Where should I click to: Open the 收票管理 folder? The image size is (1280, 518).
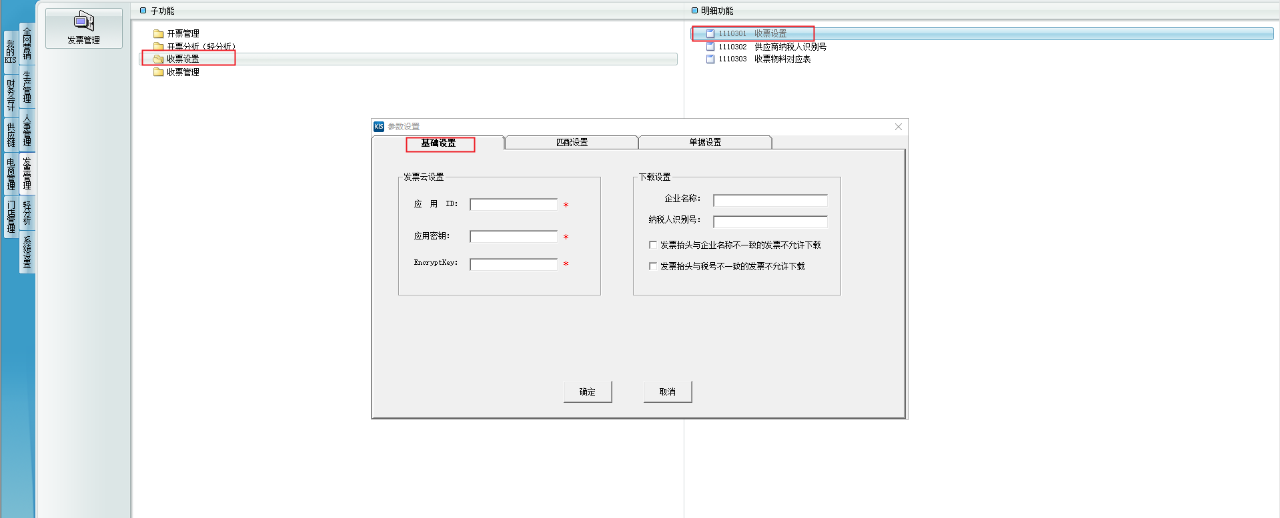182,72
